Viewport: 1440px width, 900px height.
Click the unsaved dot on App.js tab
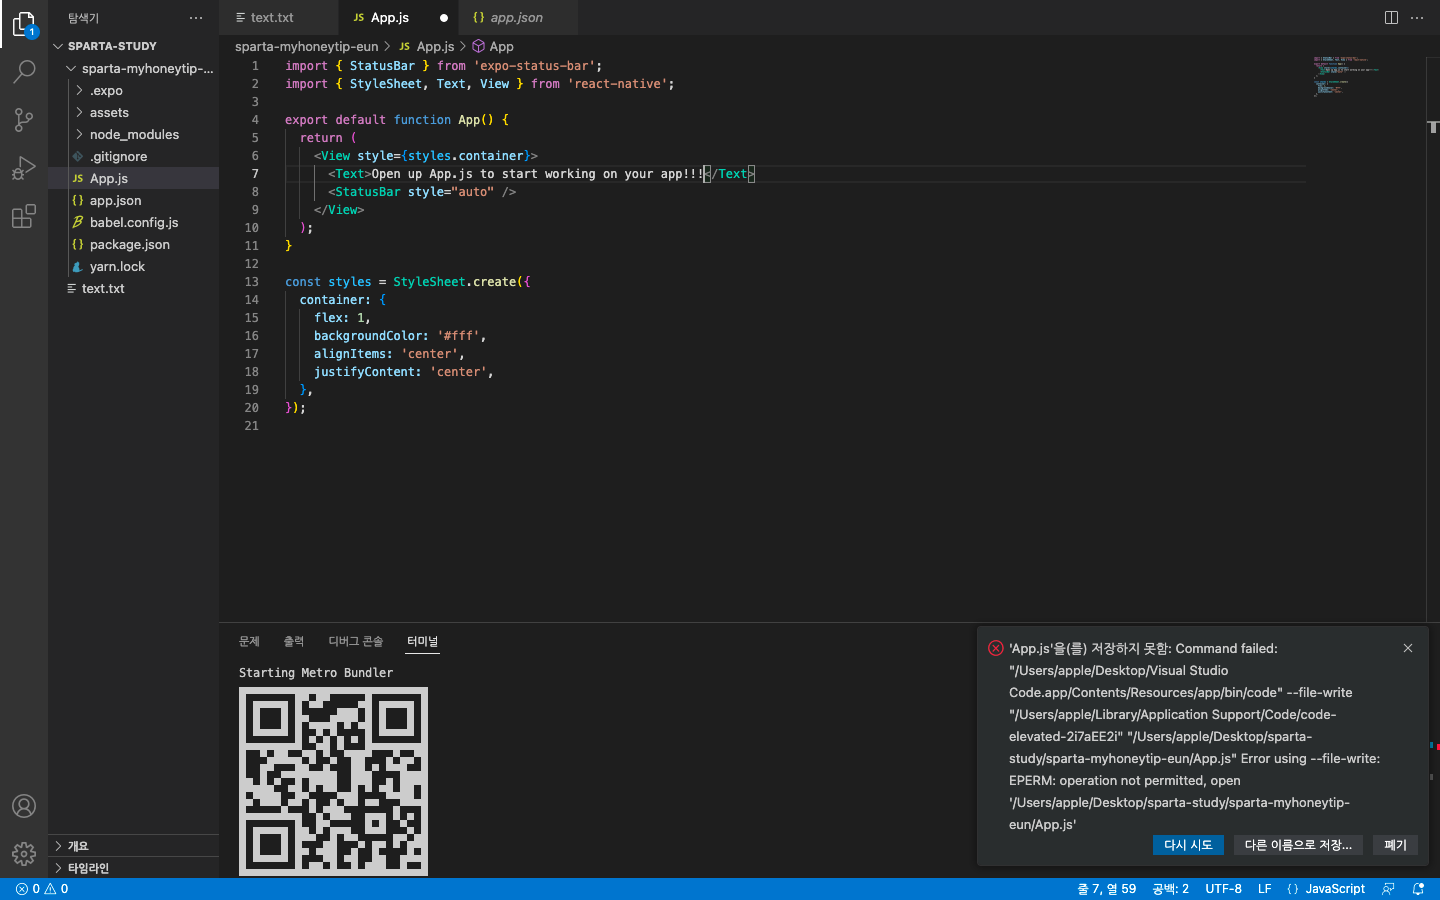(x=444, y=18)
